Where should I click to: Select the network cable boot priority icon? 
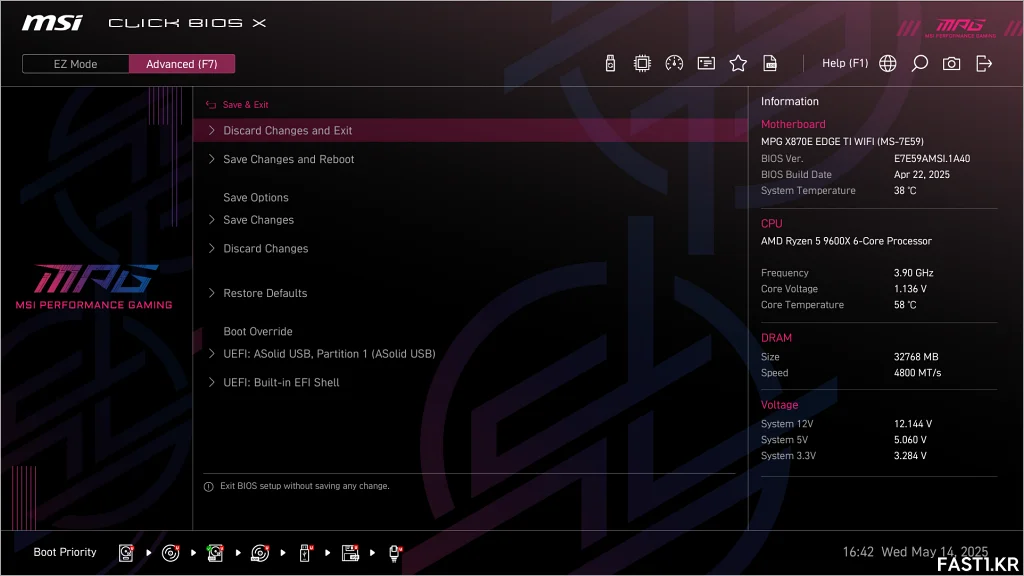(395, 553)
